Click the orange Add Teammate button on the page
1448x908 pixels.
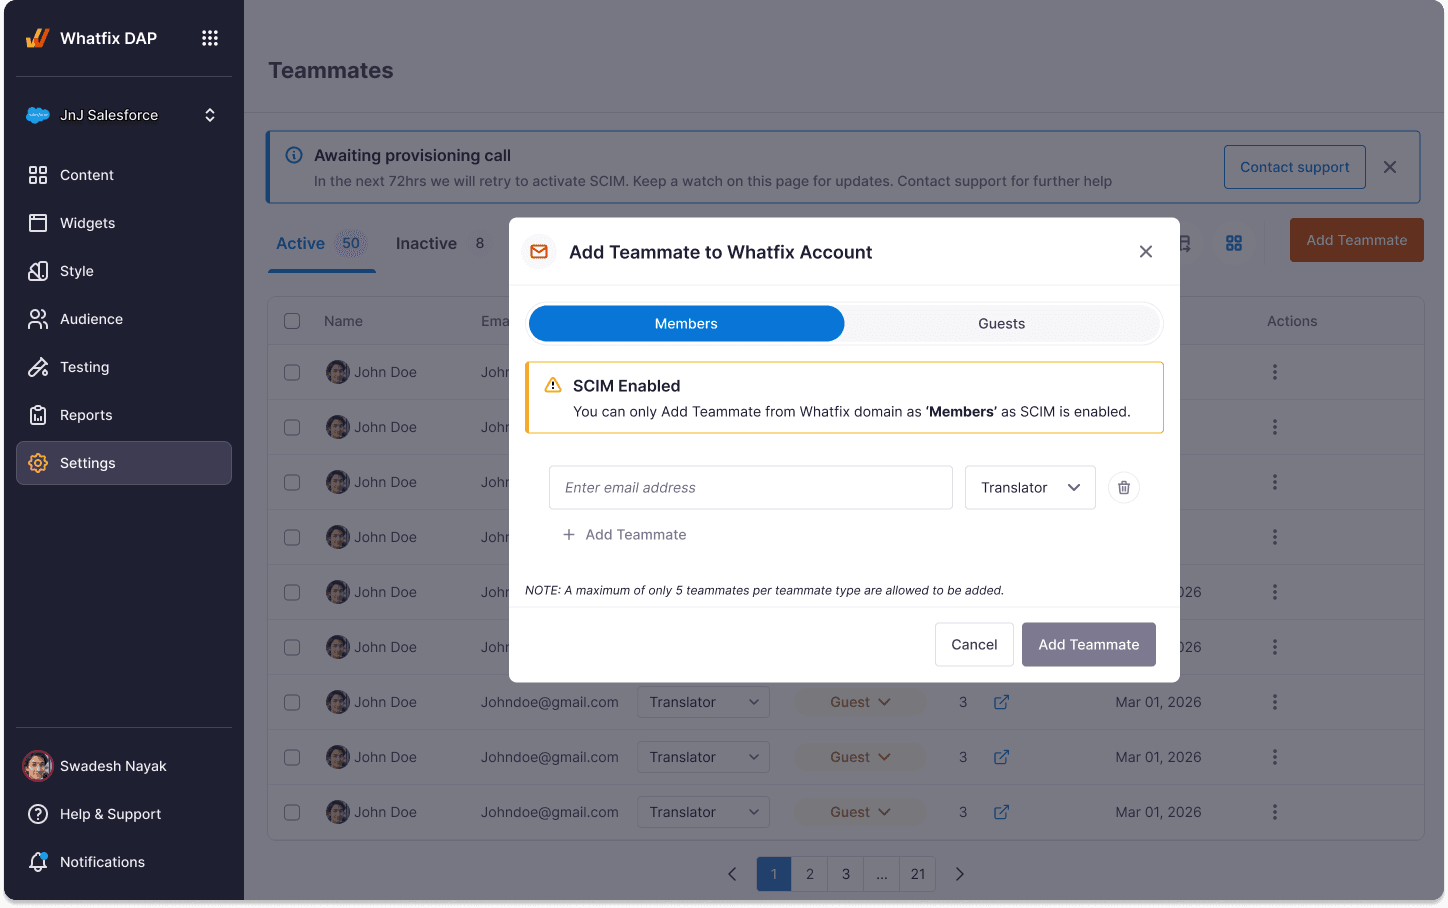[1357, 240]
